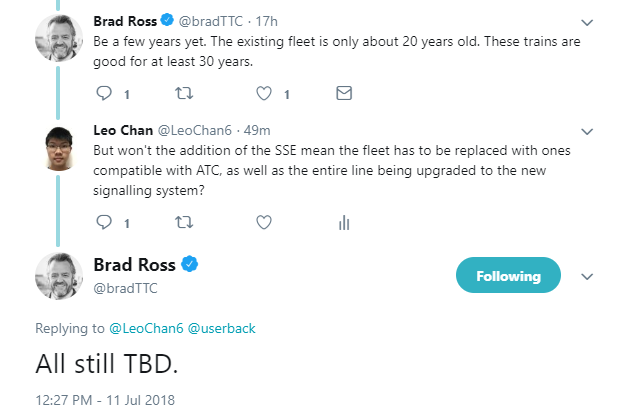Retweet Brad Ross's fleet age tweet
The width and height of the screenshot is (628, 418).
(183, 94)
